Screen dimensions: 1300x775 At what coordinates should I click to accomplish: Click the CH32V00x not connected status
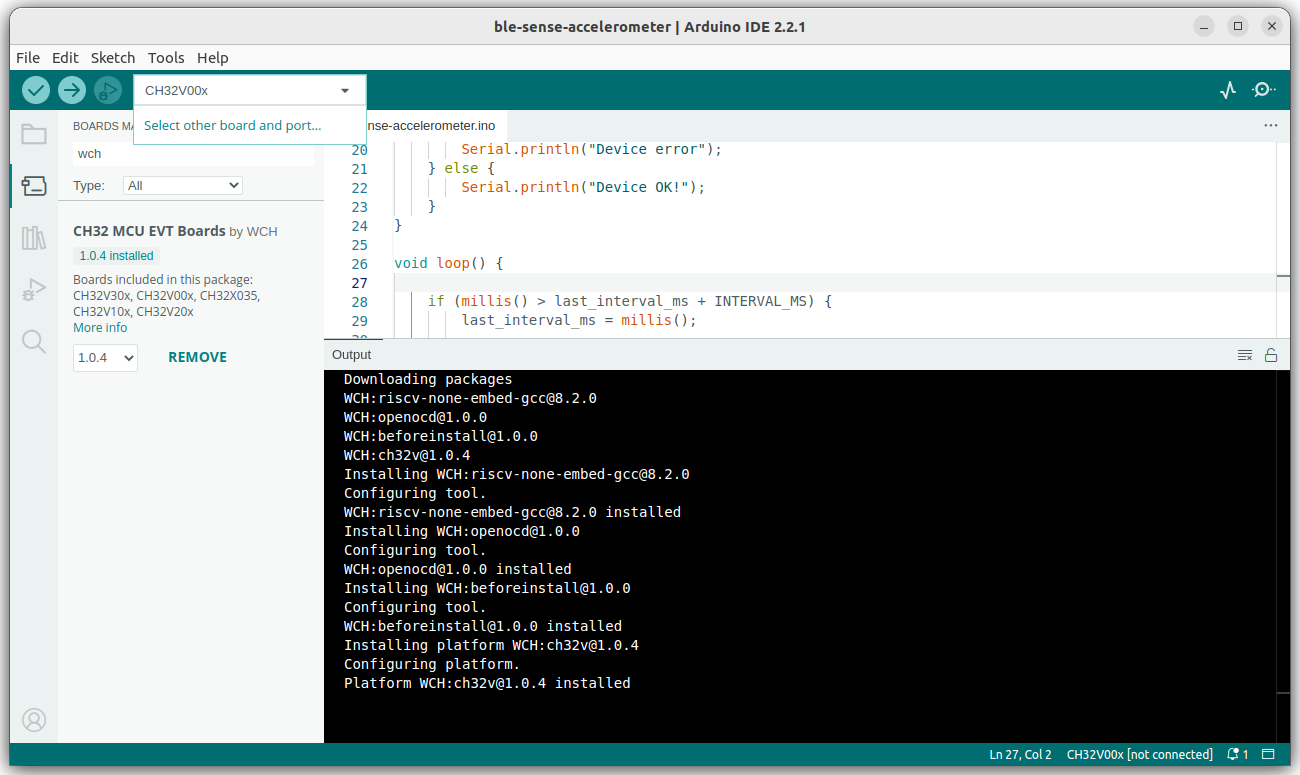(1140, 754)
